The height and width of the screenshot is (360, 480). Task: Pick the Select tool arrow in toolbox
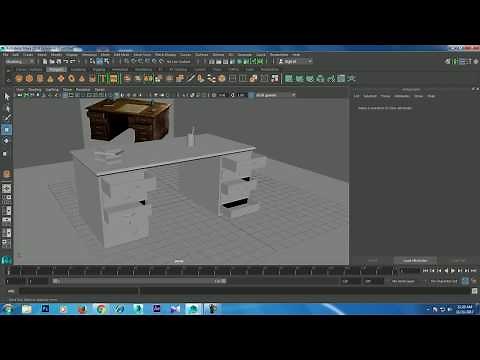coord(7,97)
